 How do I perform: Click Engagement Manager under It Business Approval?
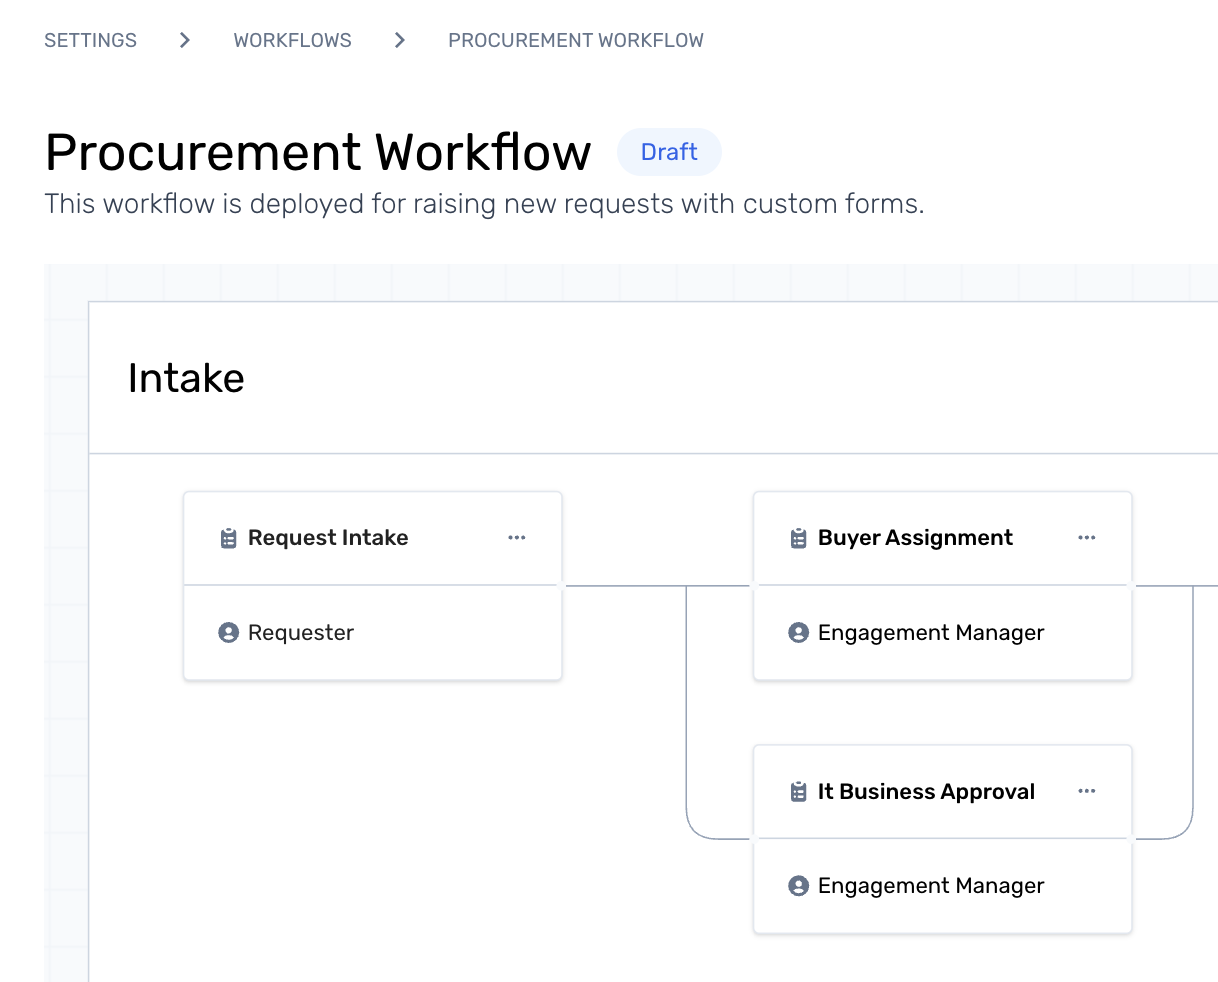(931, 886)
